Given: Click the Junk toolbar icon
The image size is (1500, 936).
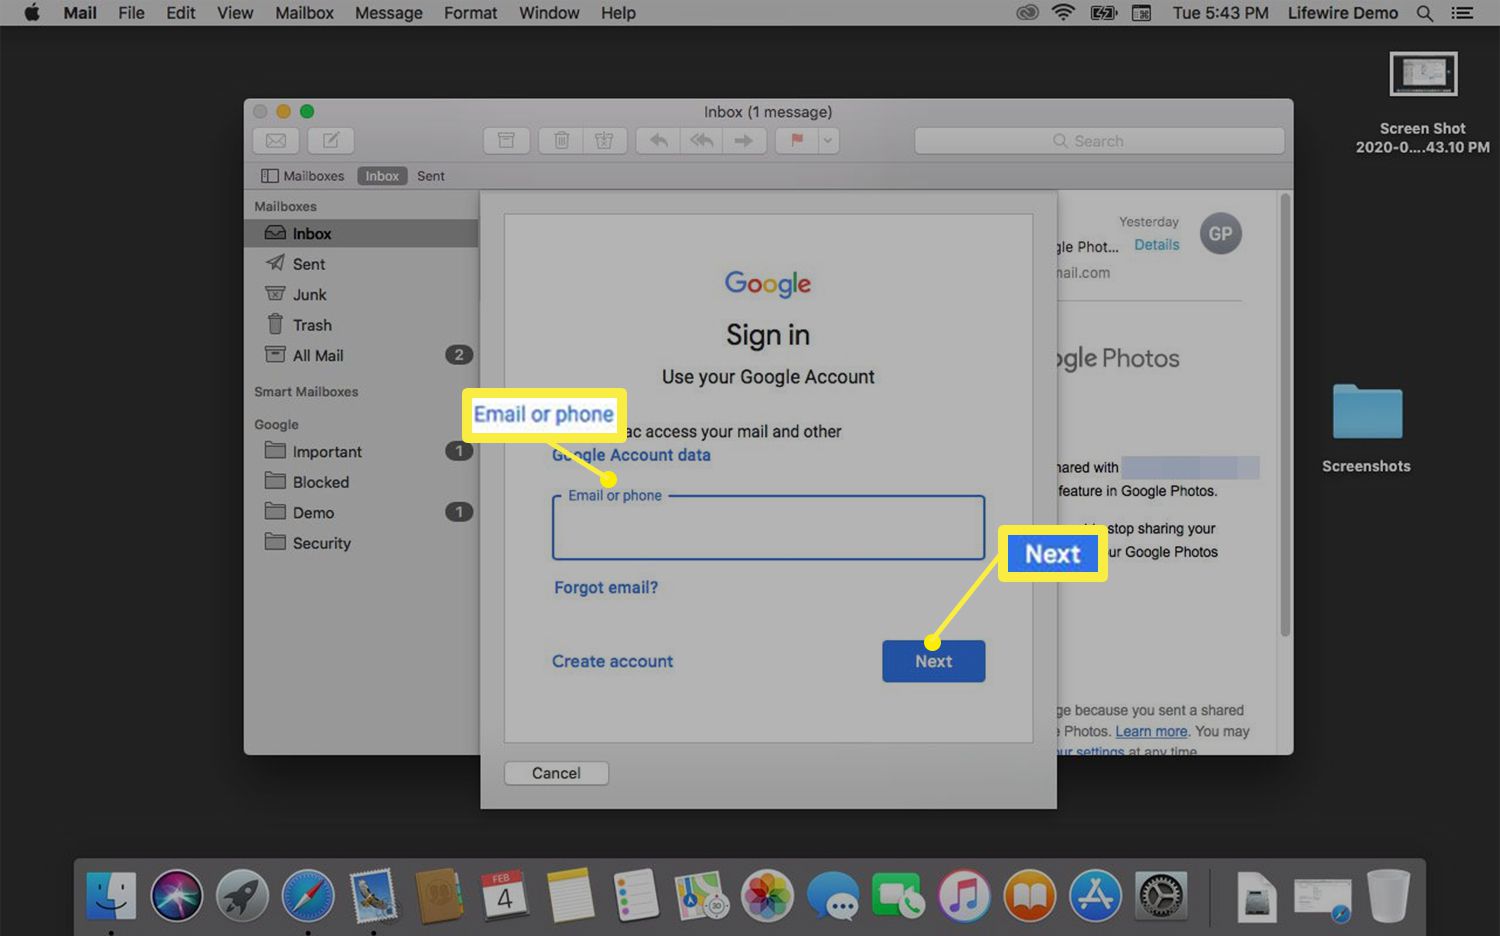Looking at the screenshot, I should pyautogui.click(x=604, y=141).
